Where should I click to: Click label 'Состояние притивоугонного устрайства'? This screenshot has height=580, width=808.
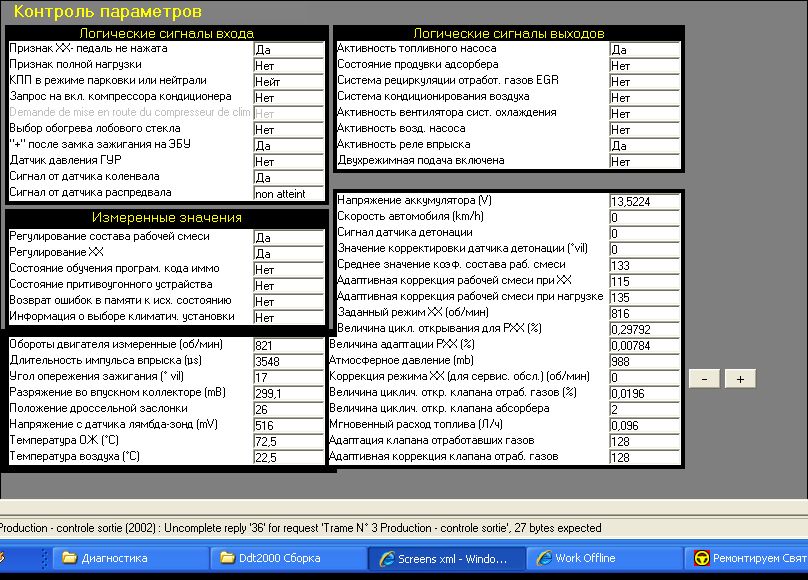[111, 284]
